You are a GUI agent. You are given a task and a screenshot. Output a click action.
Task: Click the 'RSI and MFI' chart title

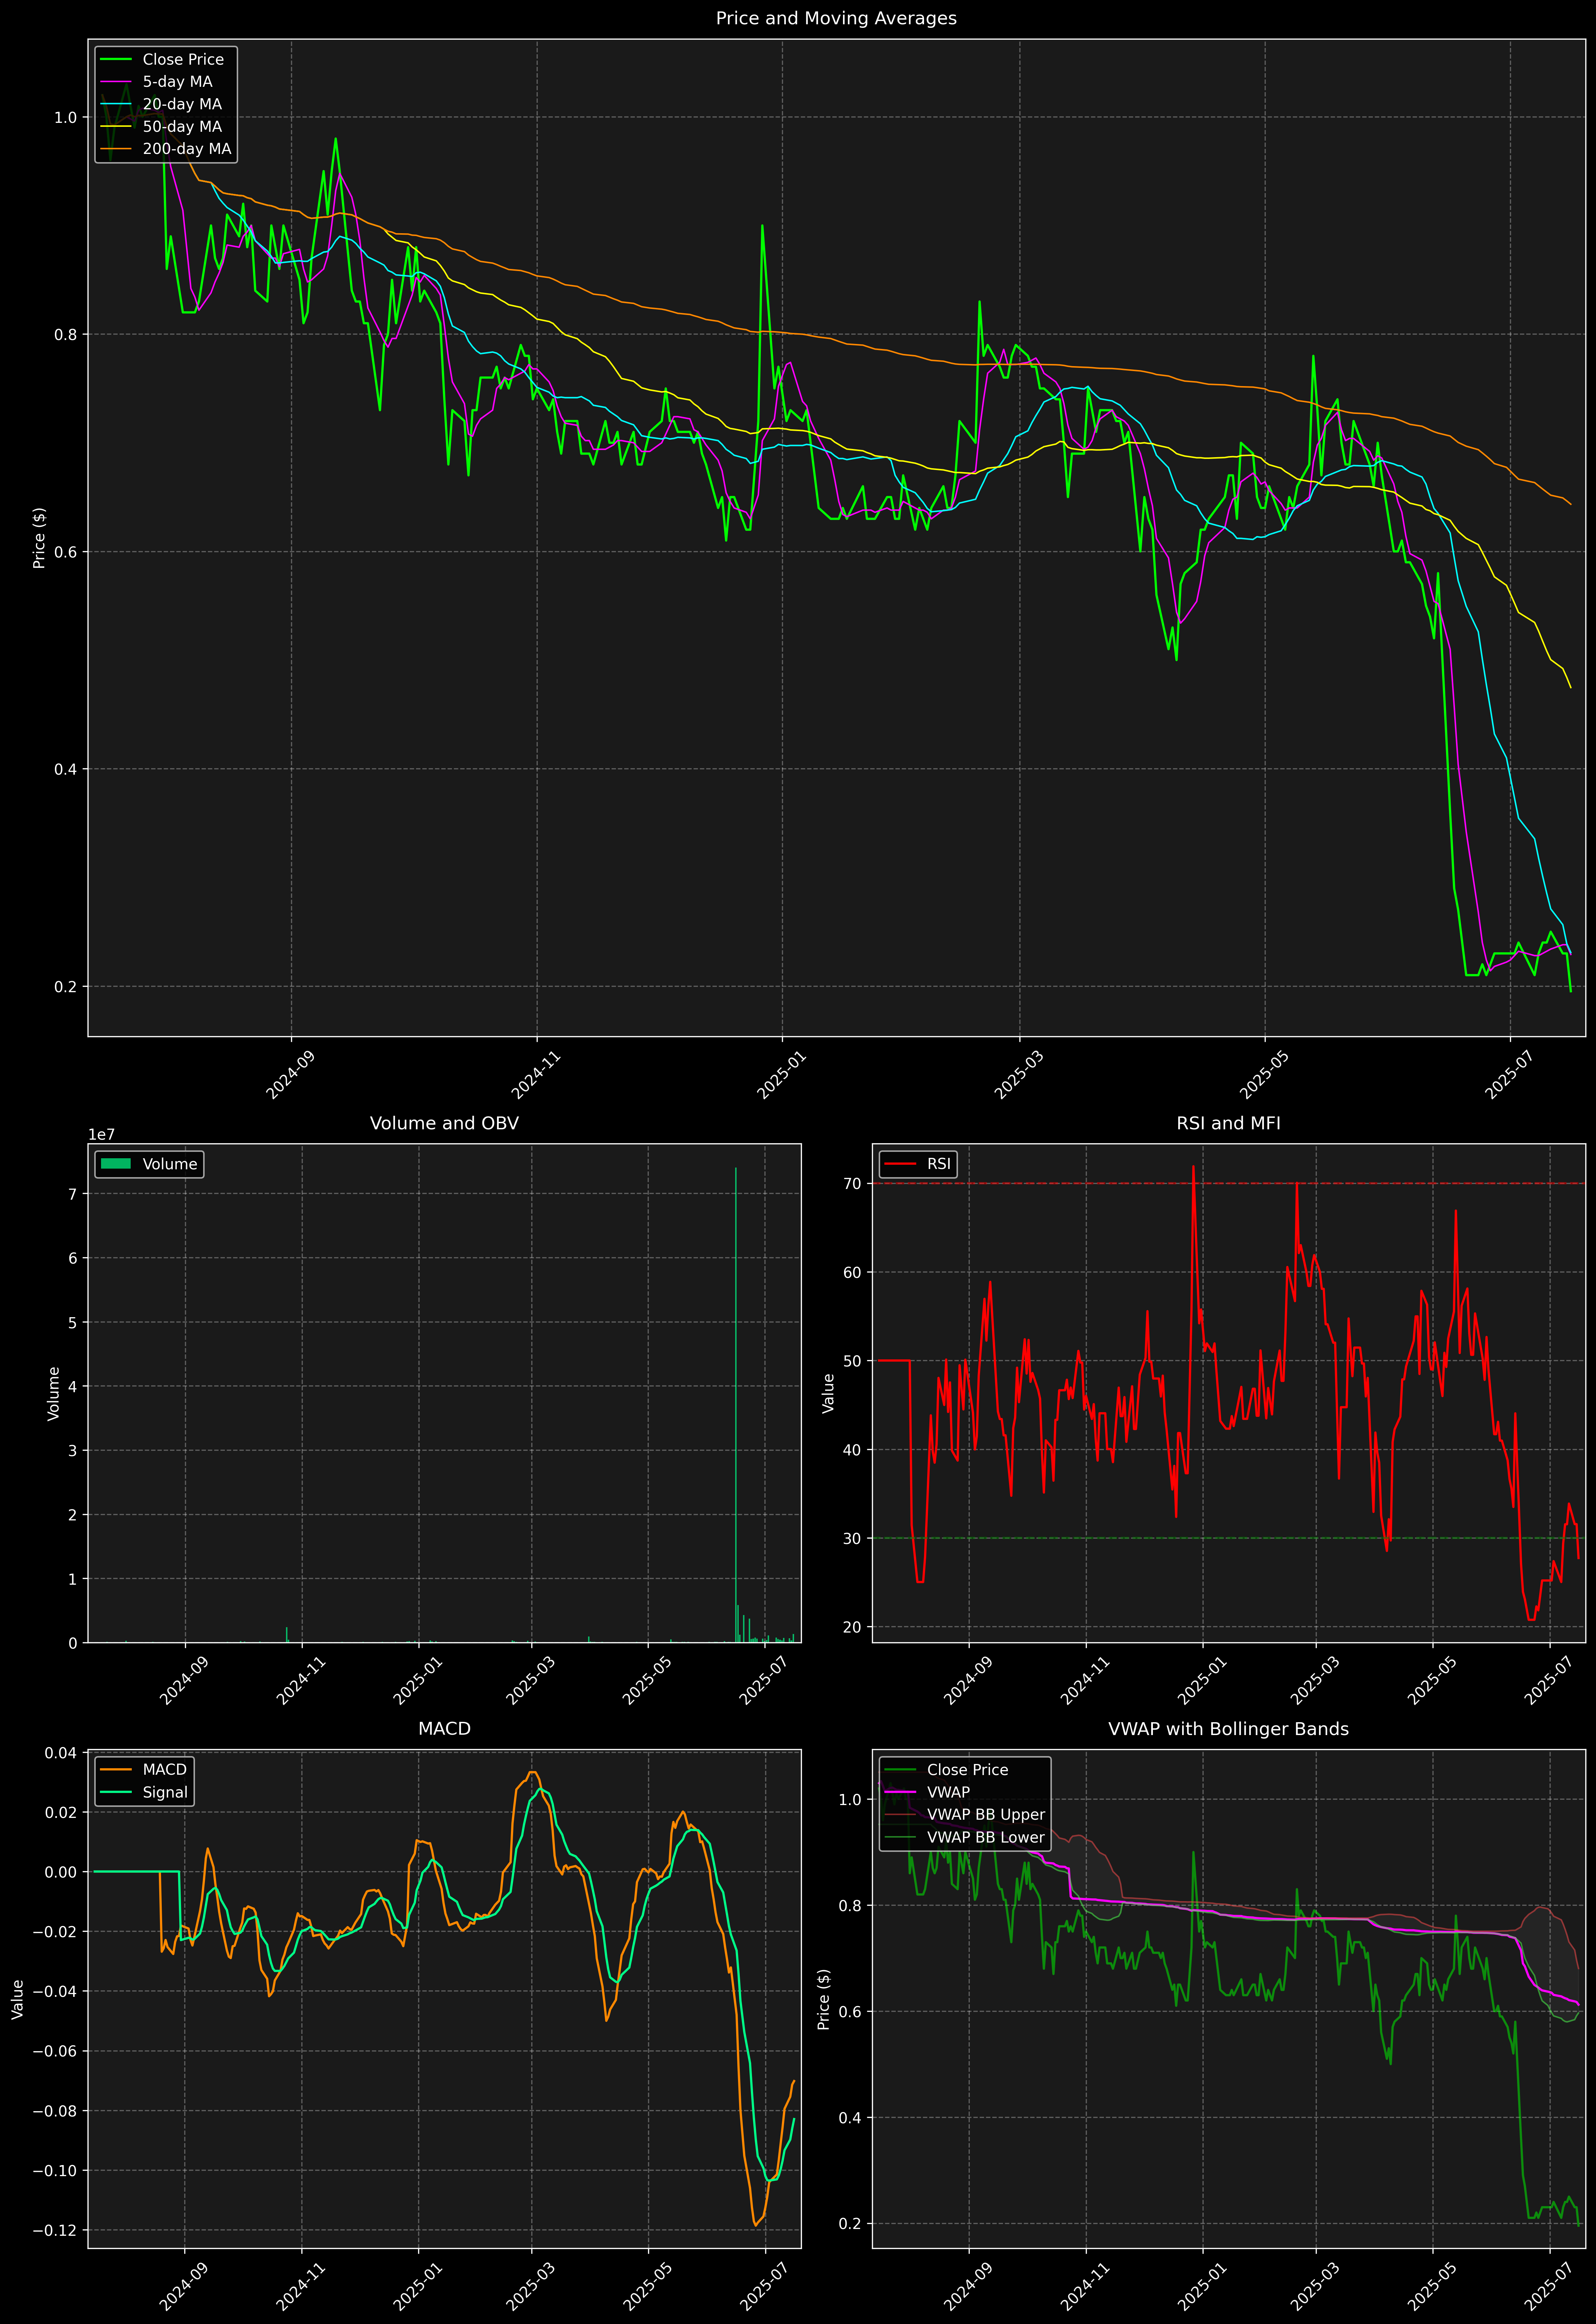pyautogui.click(x=1228, y=1123)
